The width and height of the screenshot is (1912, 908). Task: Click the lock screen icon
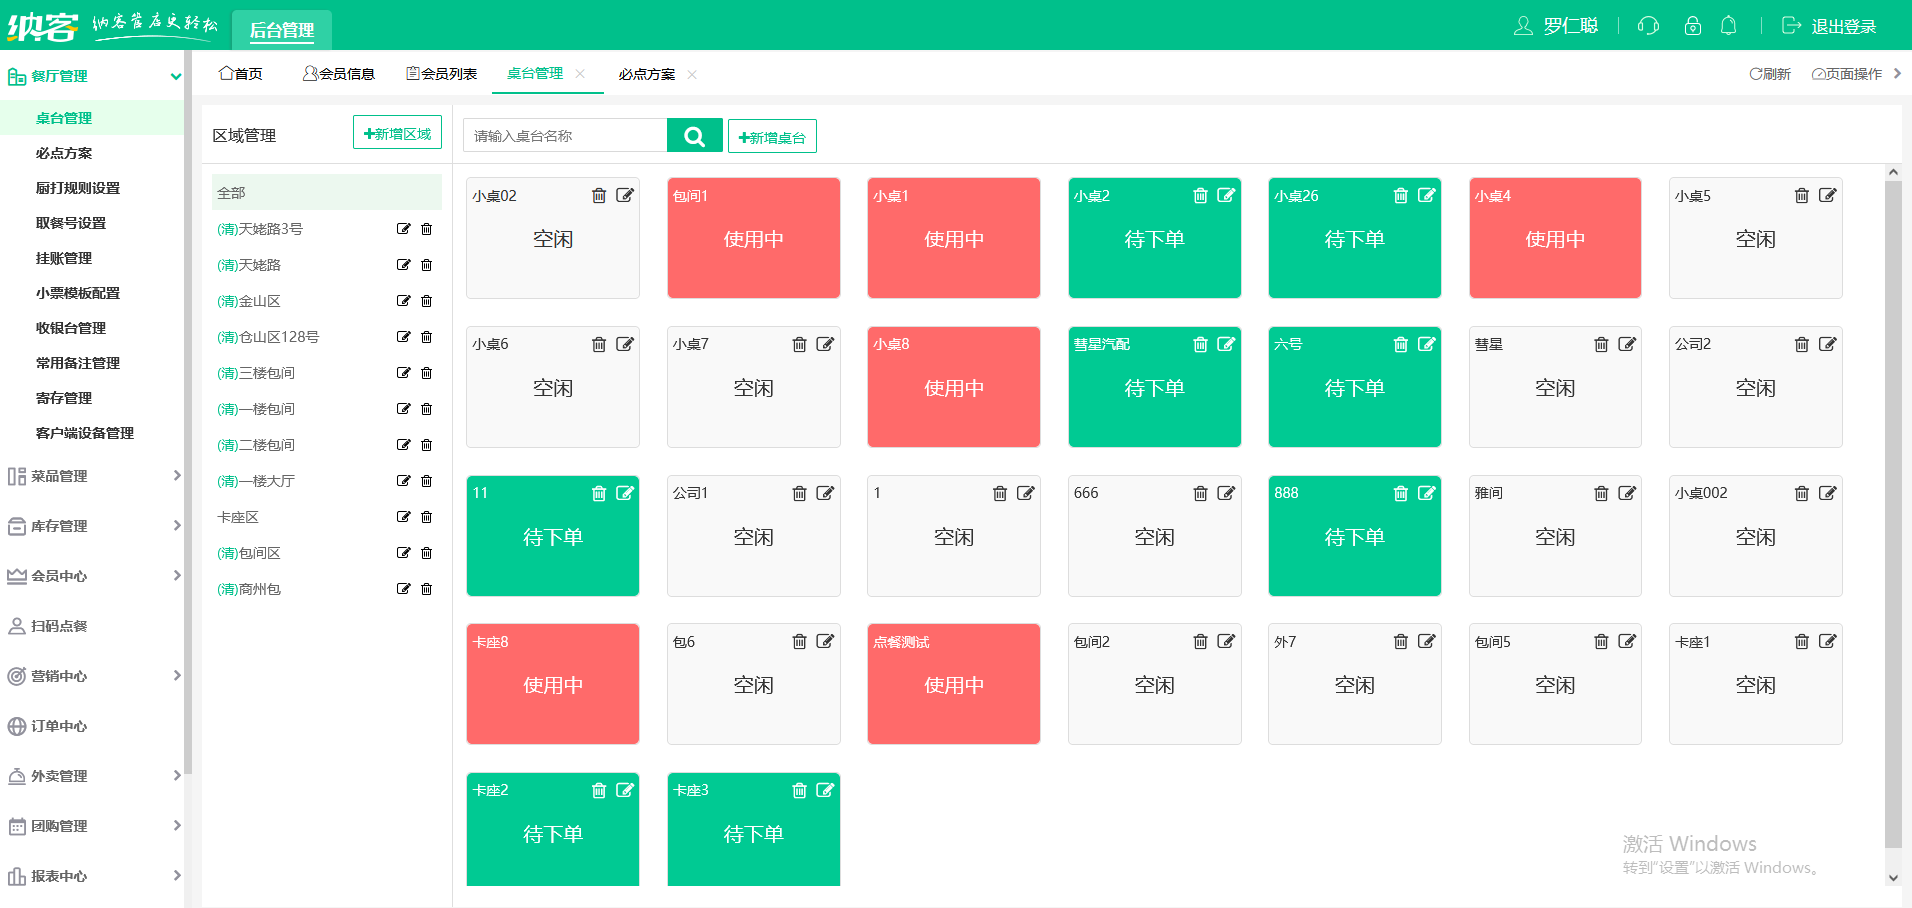pyautogui.click(x=1692, y=26)
